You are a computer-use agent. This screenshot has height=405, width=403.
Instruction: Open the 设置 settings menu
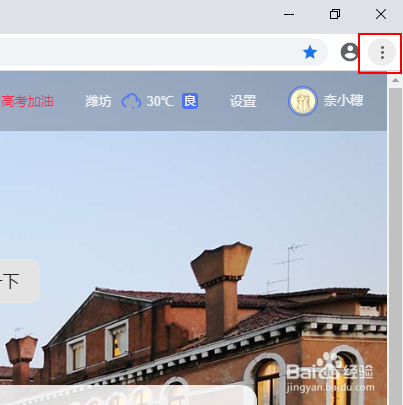click(243, 101)
